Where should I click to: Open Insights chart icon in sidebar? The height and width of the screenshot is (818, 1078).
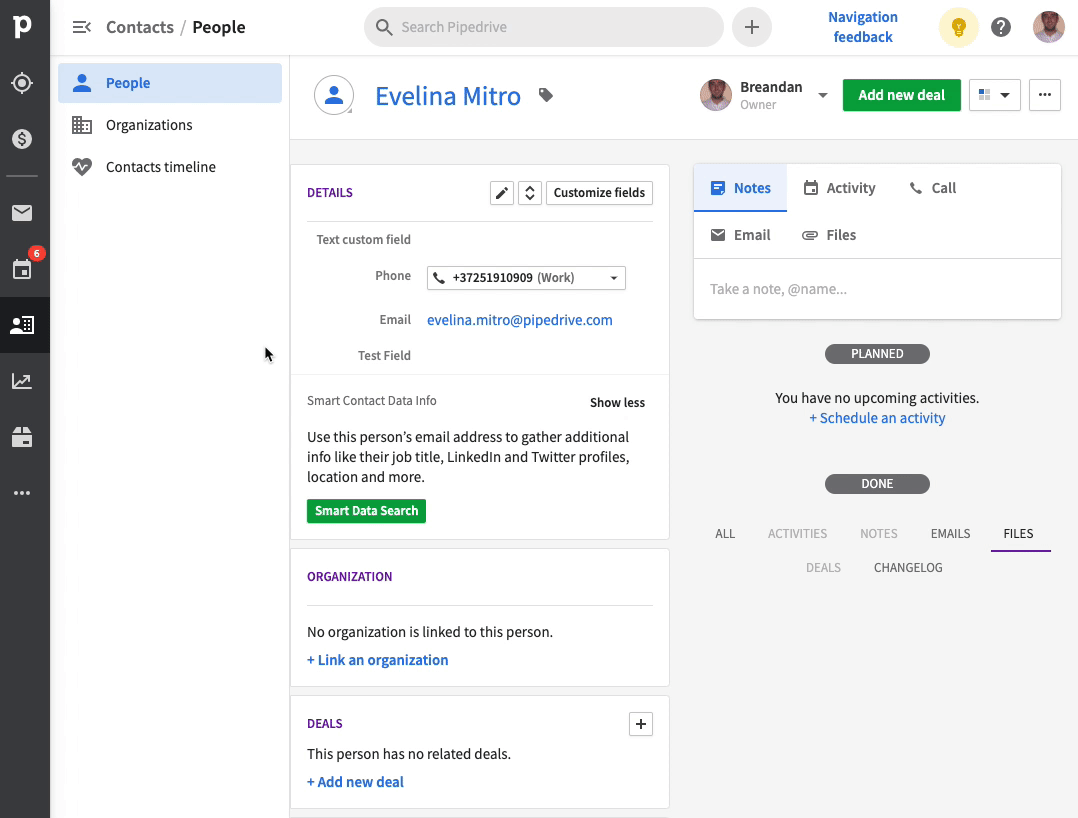22,381
